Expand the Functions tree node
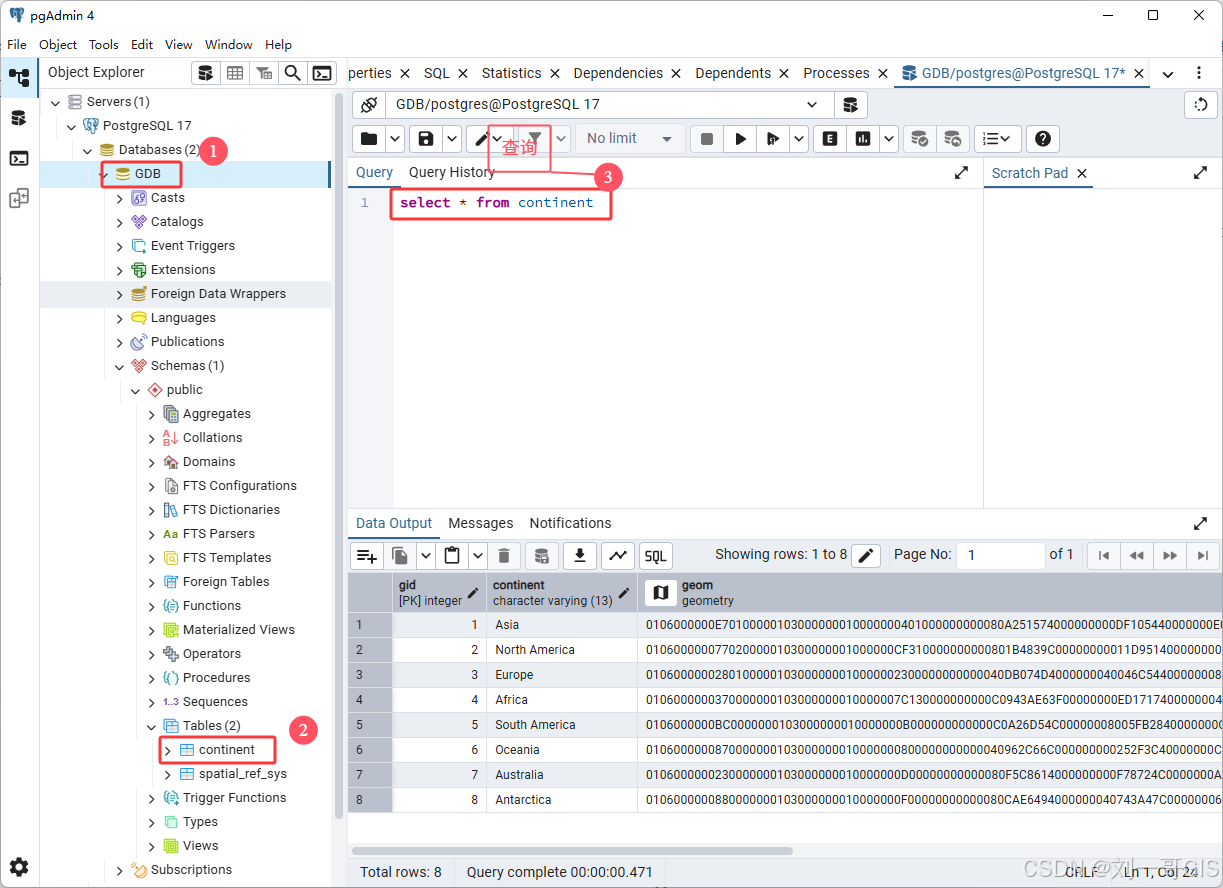Image resolution: width=1223 pixels, height=888 pixels. click(152, 606)
